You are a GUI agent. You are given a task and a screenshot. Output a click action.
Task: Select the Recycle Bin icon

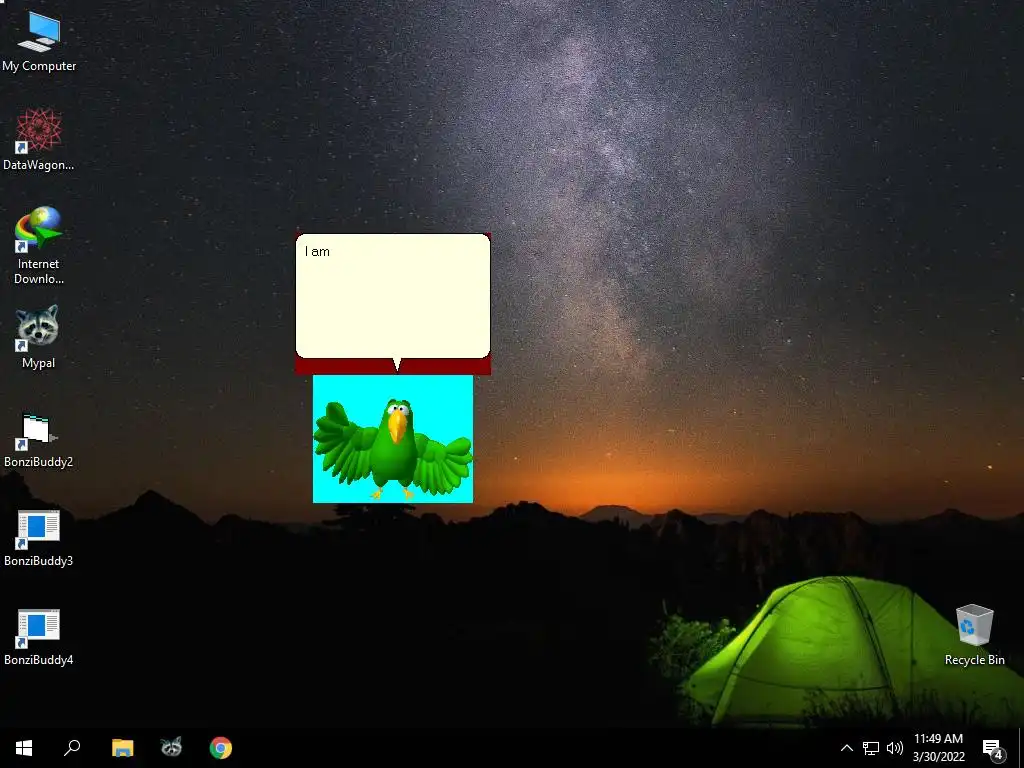click(x=974, y=635)
